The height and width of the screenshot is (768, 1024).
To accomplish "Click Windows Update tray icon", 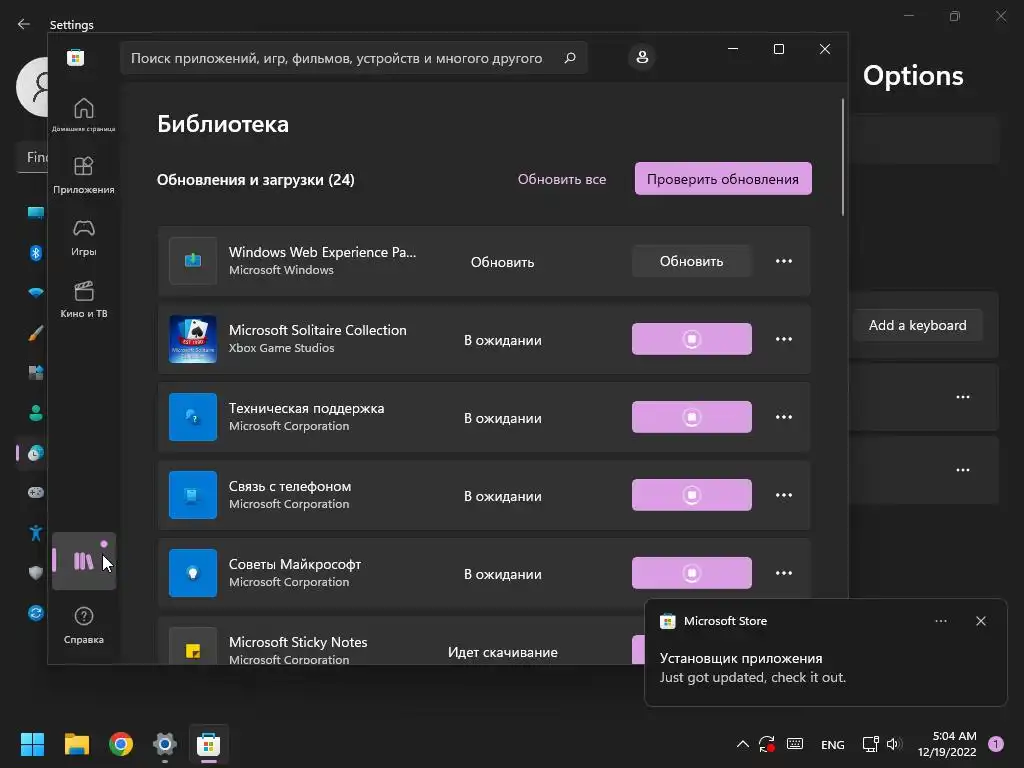I will (x=767, y=744).
